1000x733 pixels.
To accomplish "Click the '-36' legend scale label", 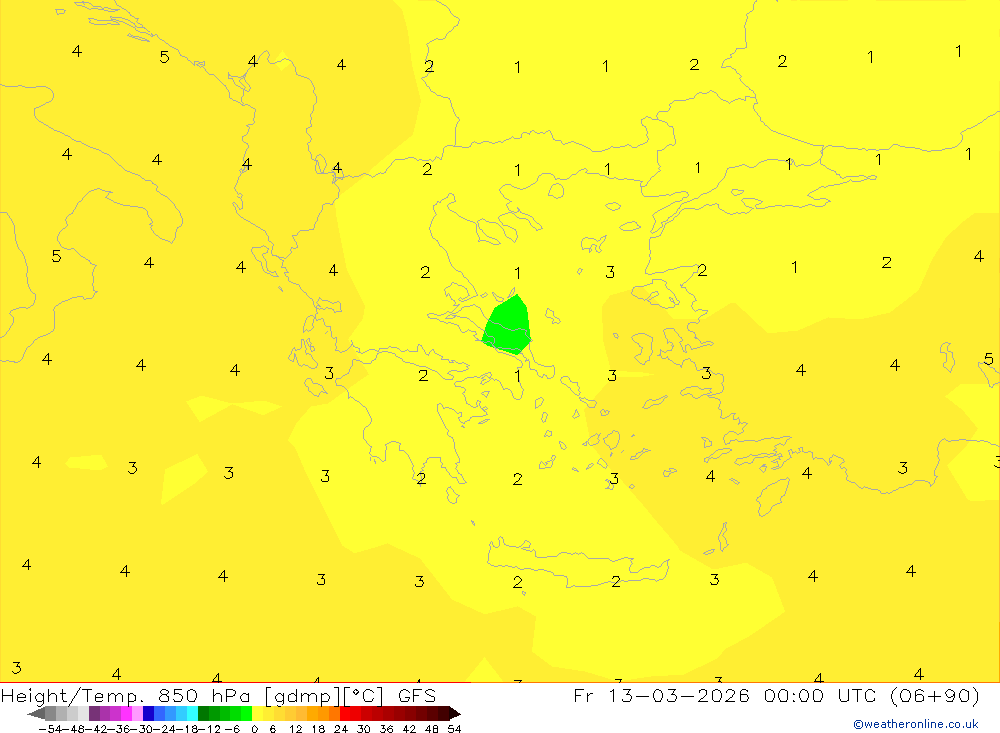I will click(119, 729).
